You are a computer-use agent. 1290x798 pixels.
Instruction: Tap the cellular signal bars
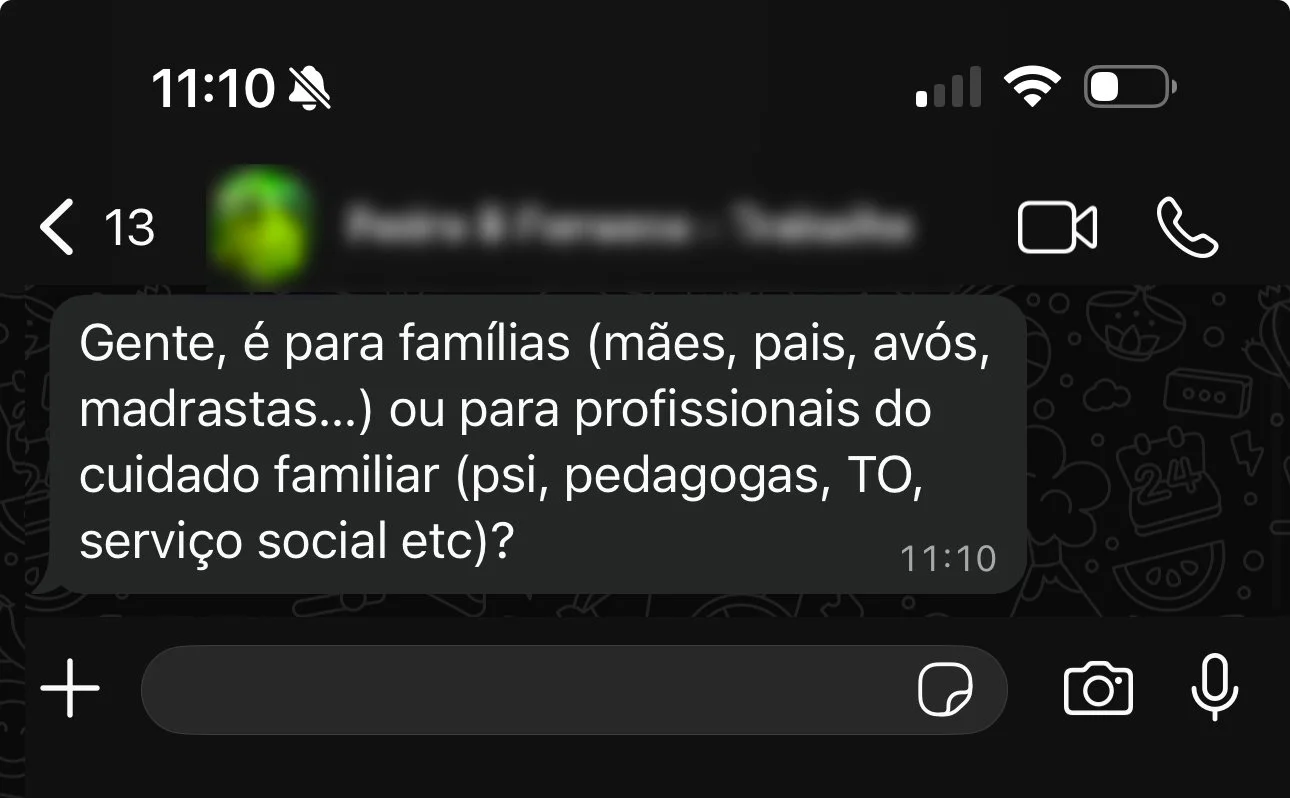(948, 88)
